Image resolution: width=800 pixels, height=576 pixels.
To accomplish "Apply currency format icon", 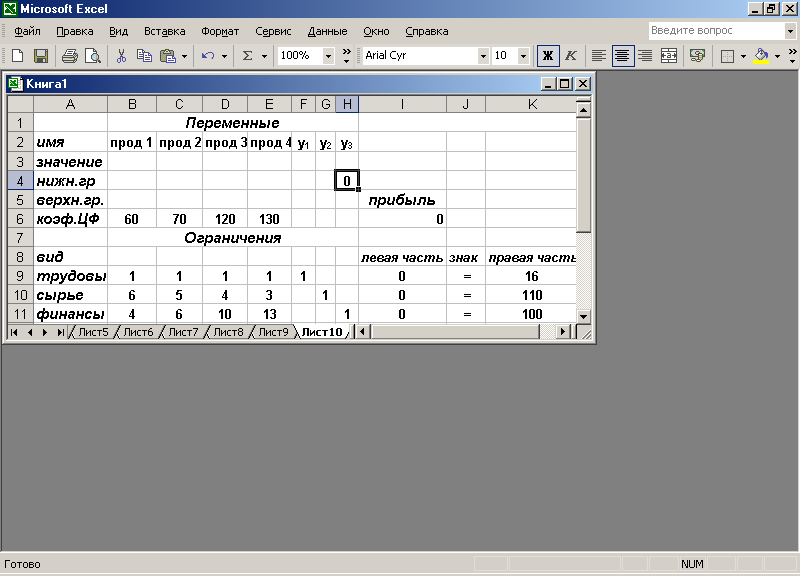I will (x=697, y=56).
